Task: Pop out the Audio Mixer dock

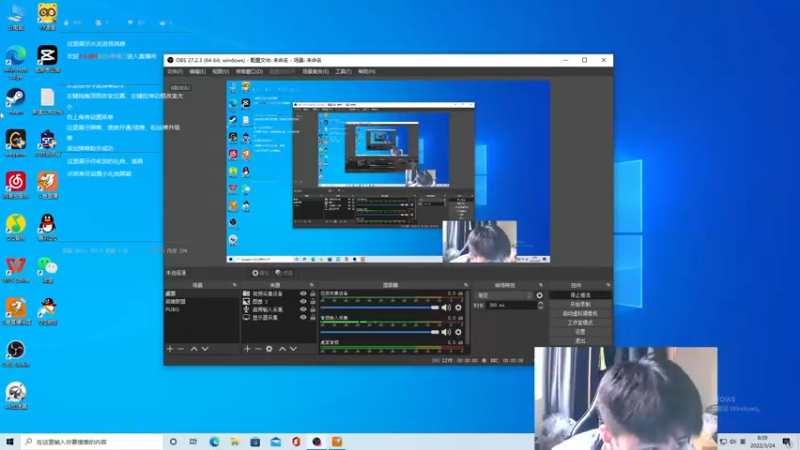Action: [x=466, y=285]
